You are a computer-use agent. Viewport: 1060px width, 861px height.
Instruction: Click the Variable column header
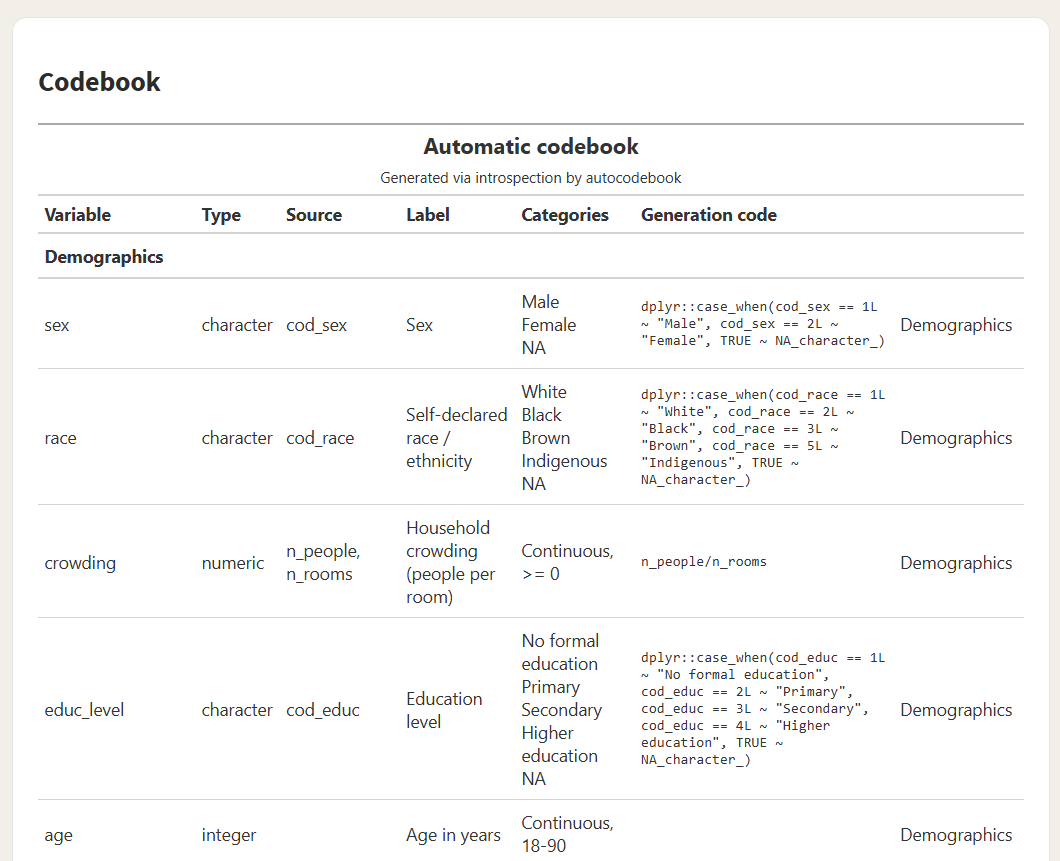(x=78, y=215)
